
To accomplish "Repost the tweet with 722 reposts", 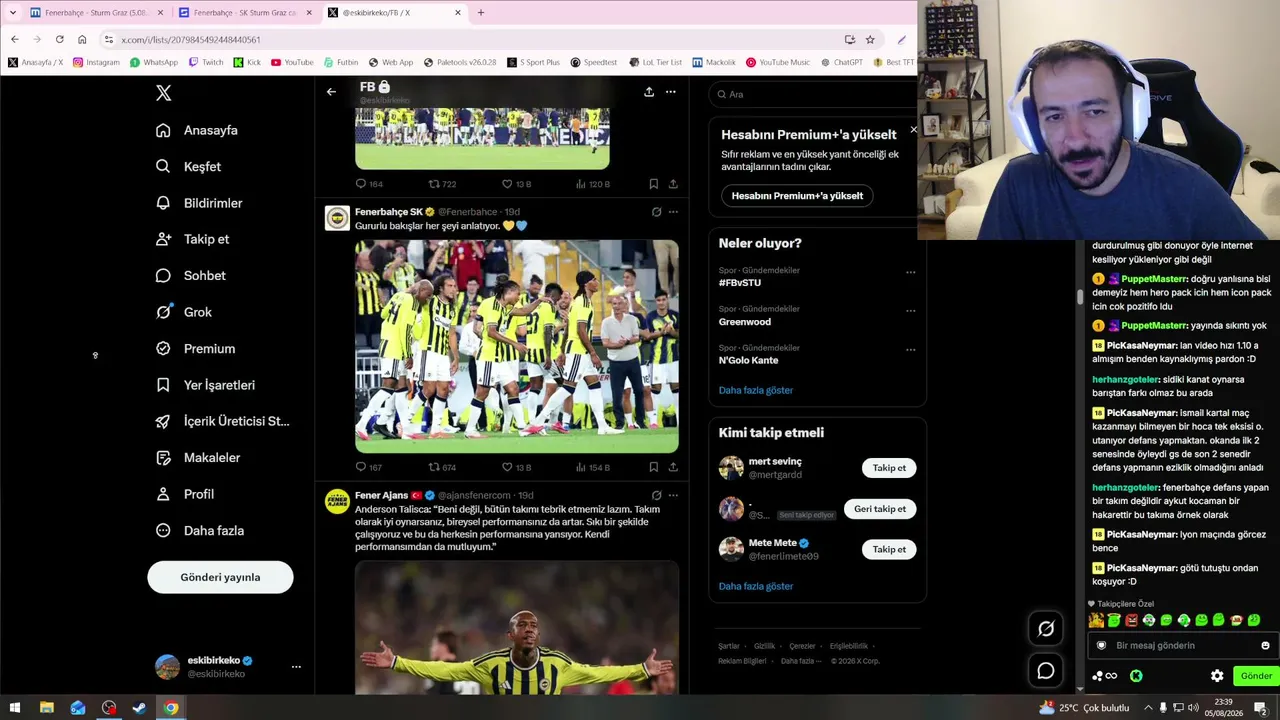I will pos(442,184).
